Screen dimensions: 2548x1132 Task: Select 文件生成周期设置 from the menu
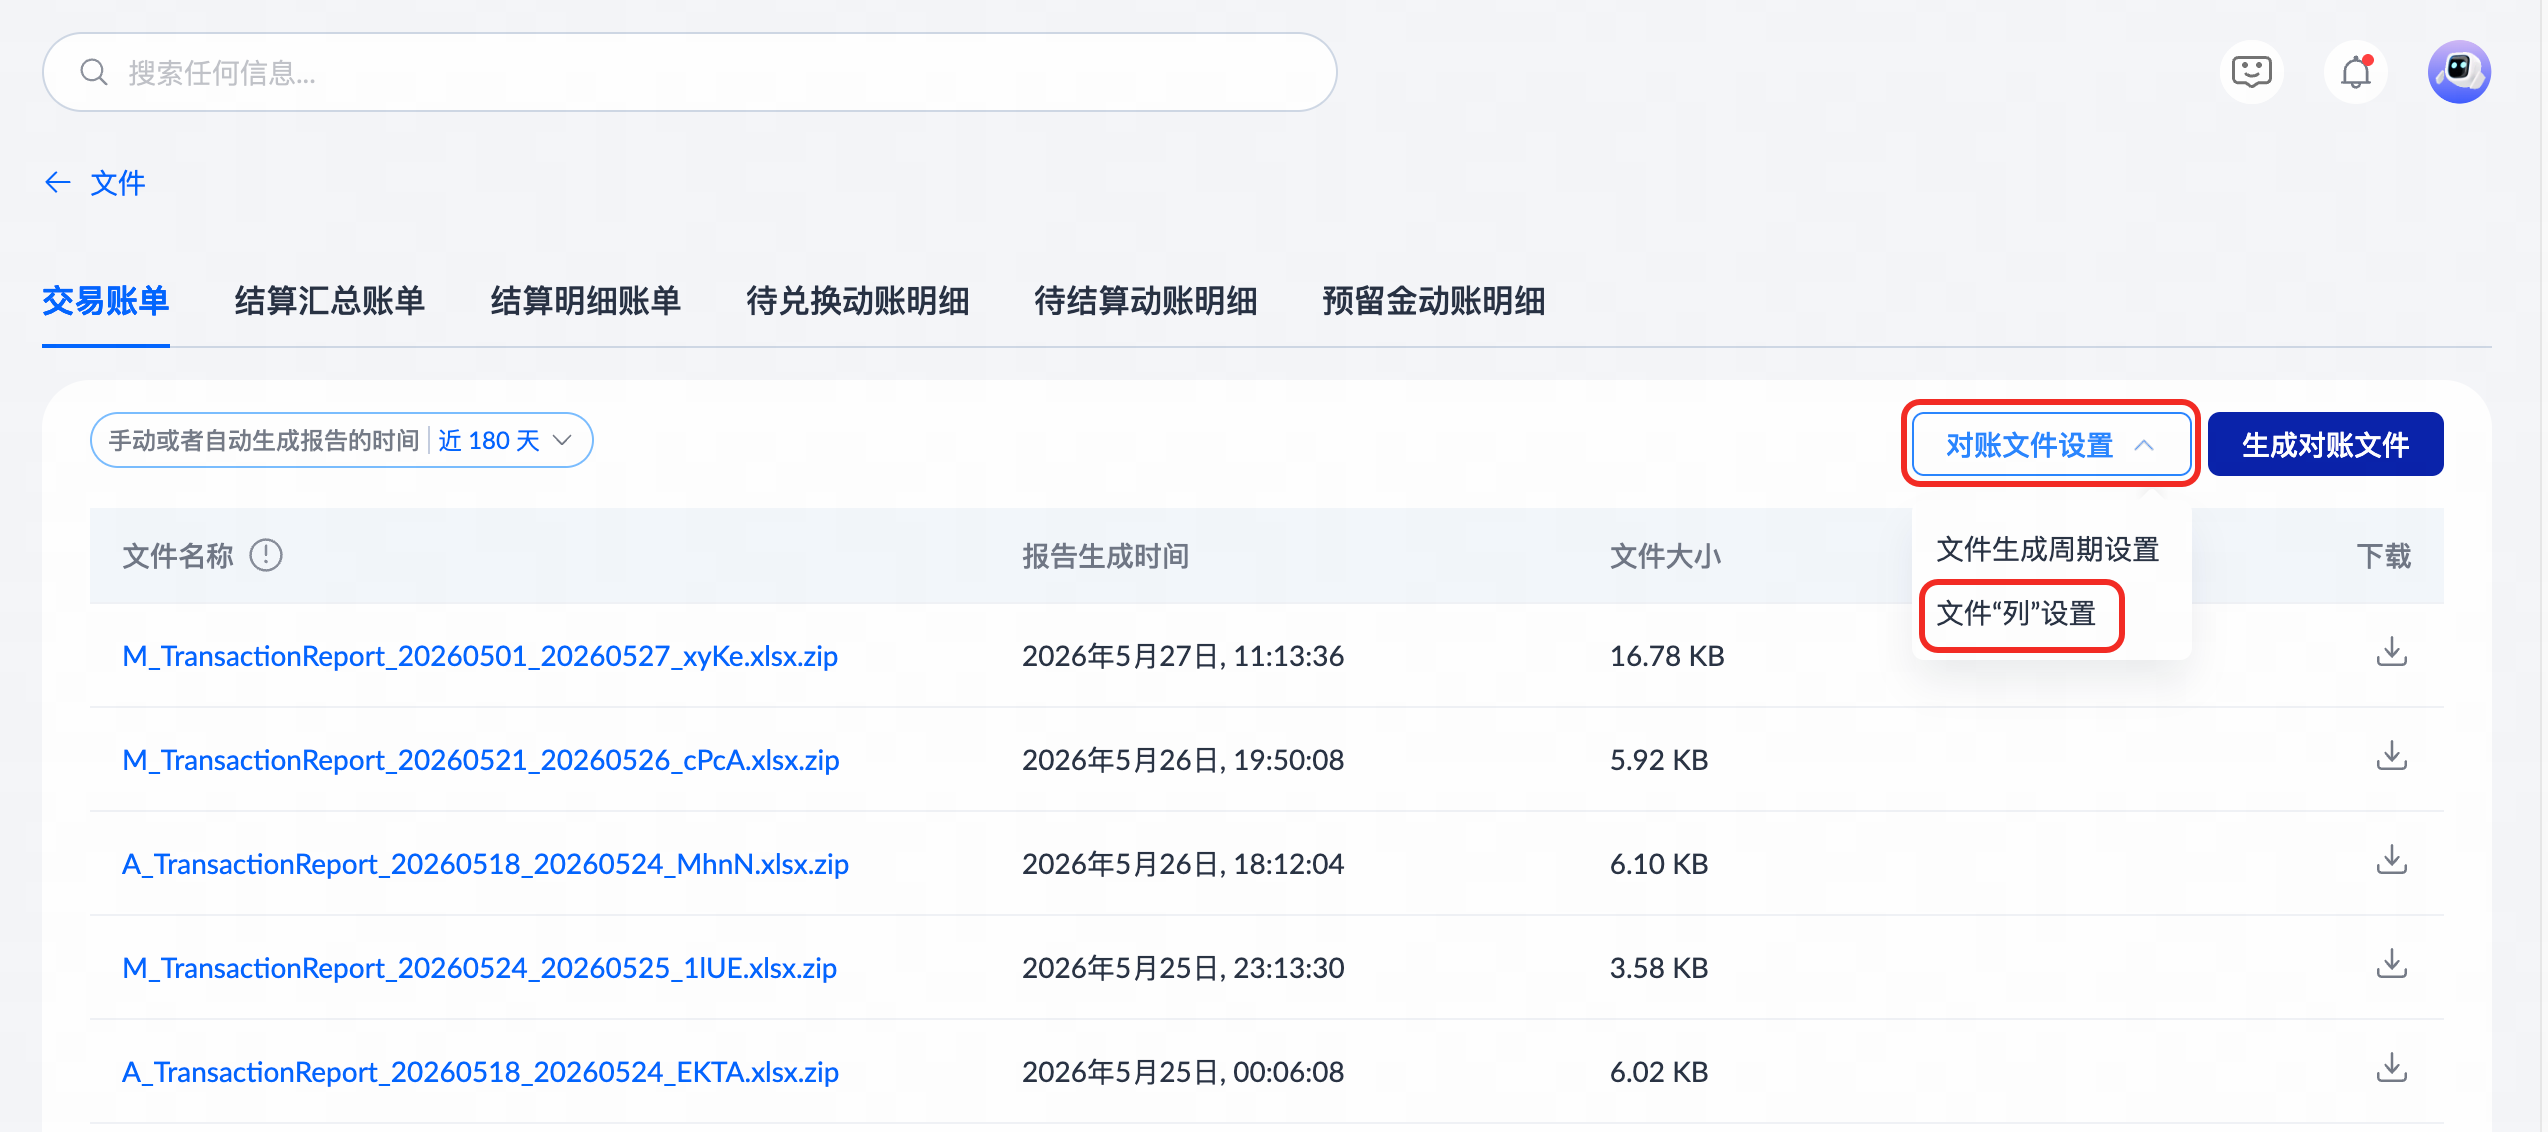2048,549
